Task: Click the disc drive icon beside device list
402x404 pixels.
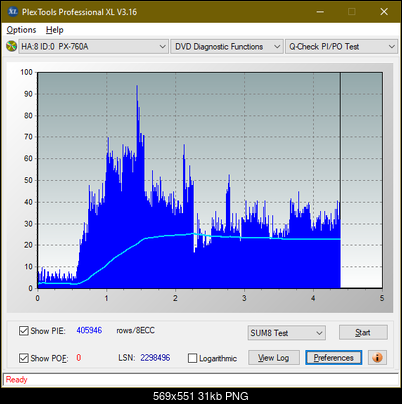Action: [x=11, y=46]
